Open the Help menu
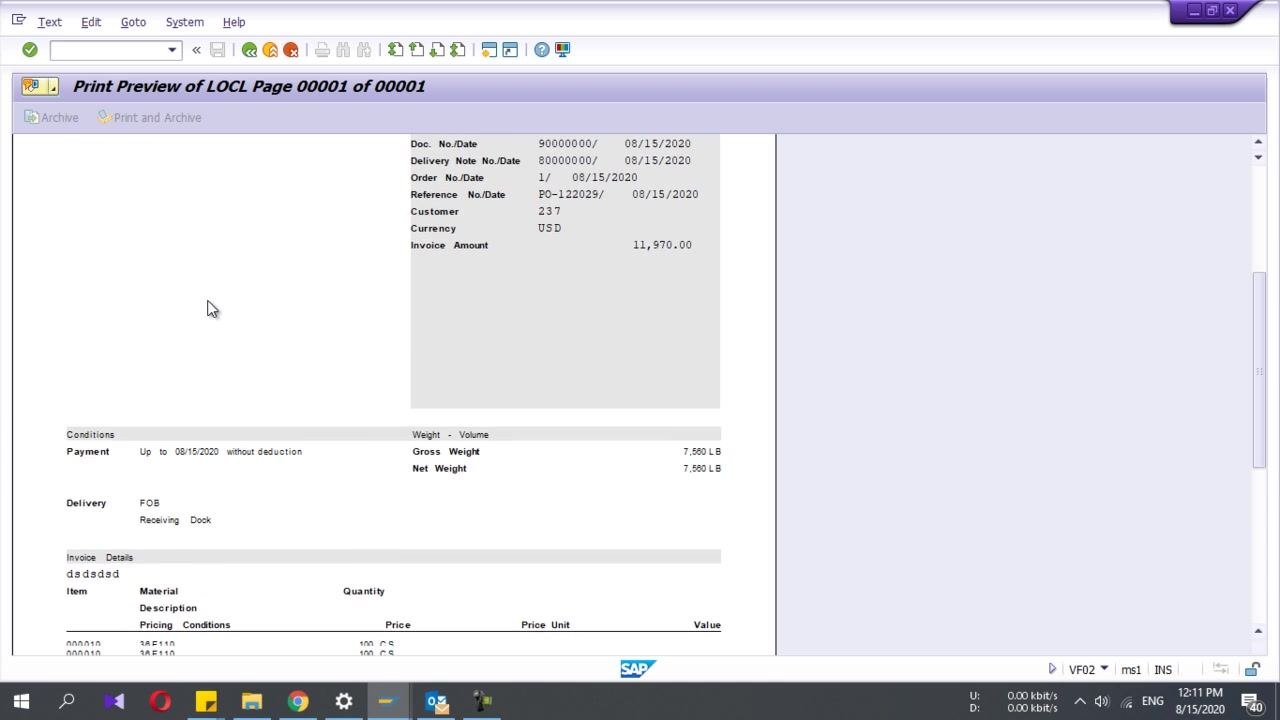Screen dimensions: 1280x720 [234, 22]
